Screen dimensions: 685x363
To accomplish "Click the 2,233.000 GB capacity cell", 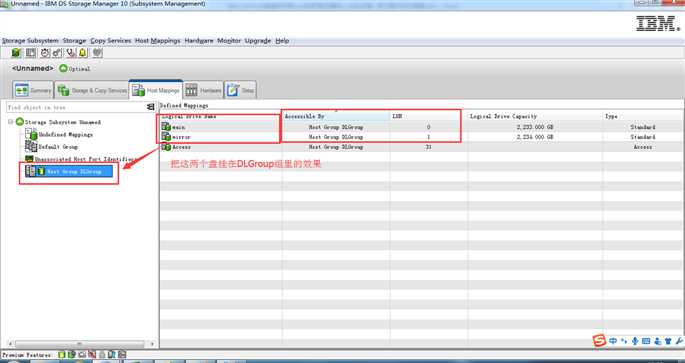I will coord(535,127).
